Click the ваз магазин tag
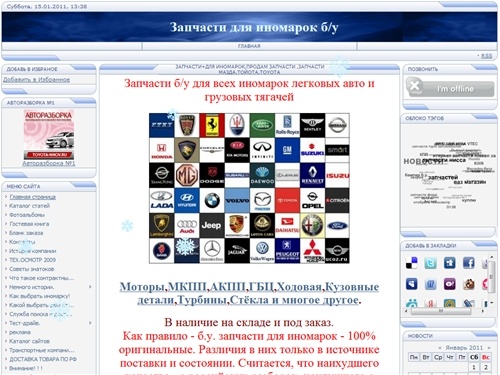Viewport: 500px width, 375px height. (470, 182)
